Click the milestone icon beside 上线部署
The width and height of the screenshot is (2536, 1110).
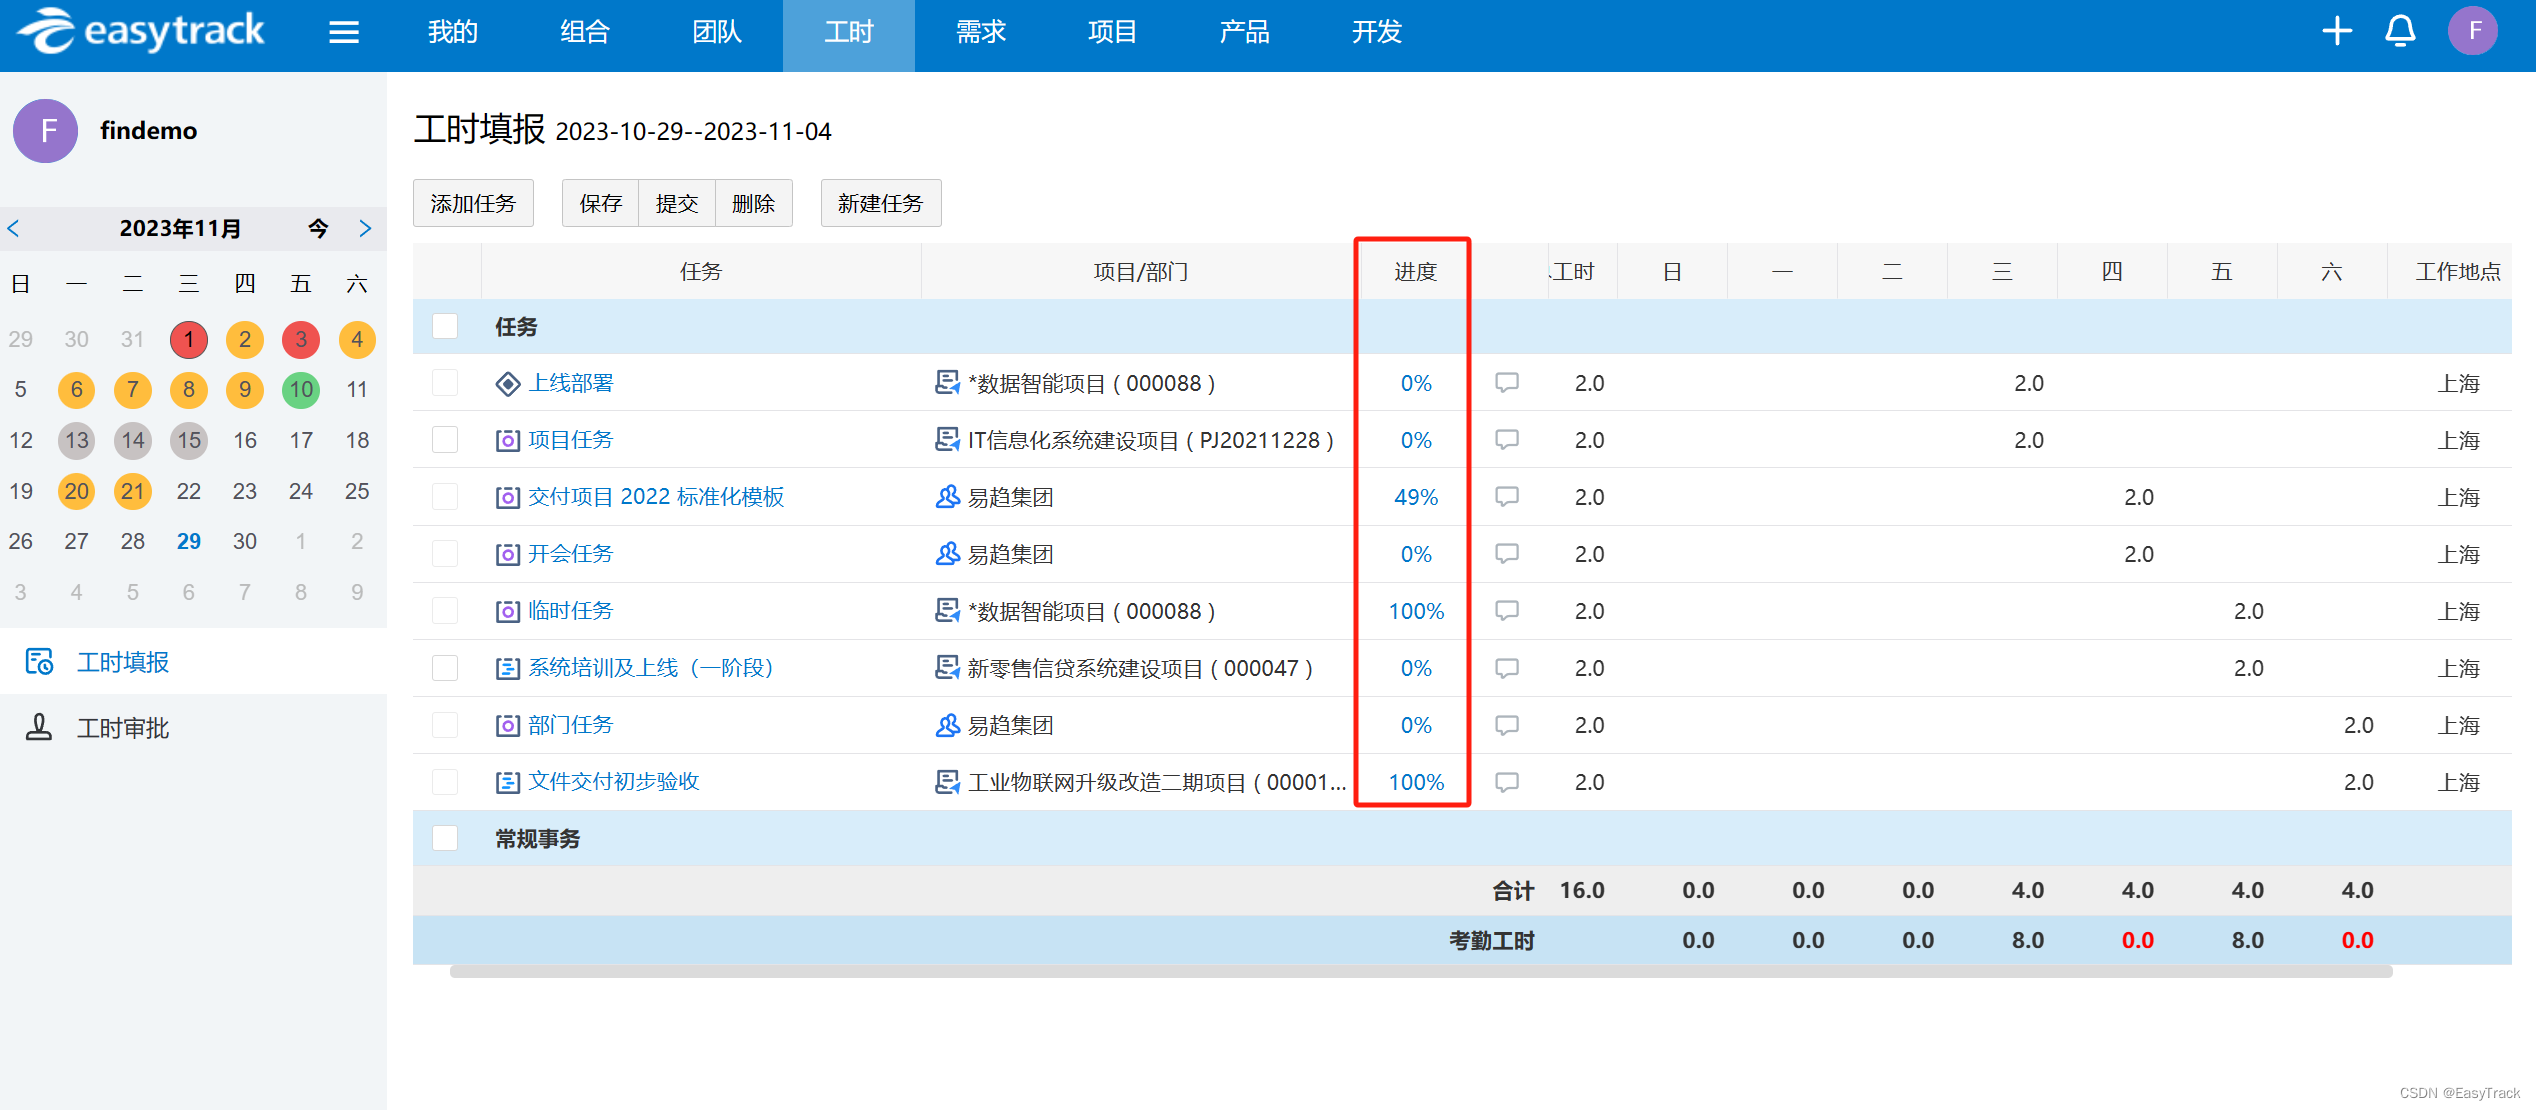point(508,384)
